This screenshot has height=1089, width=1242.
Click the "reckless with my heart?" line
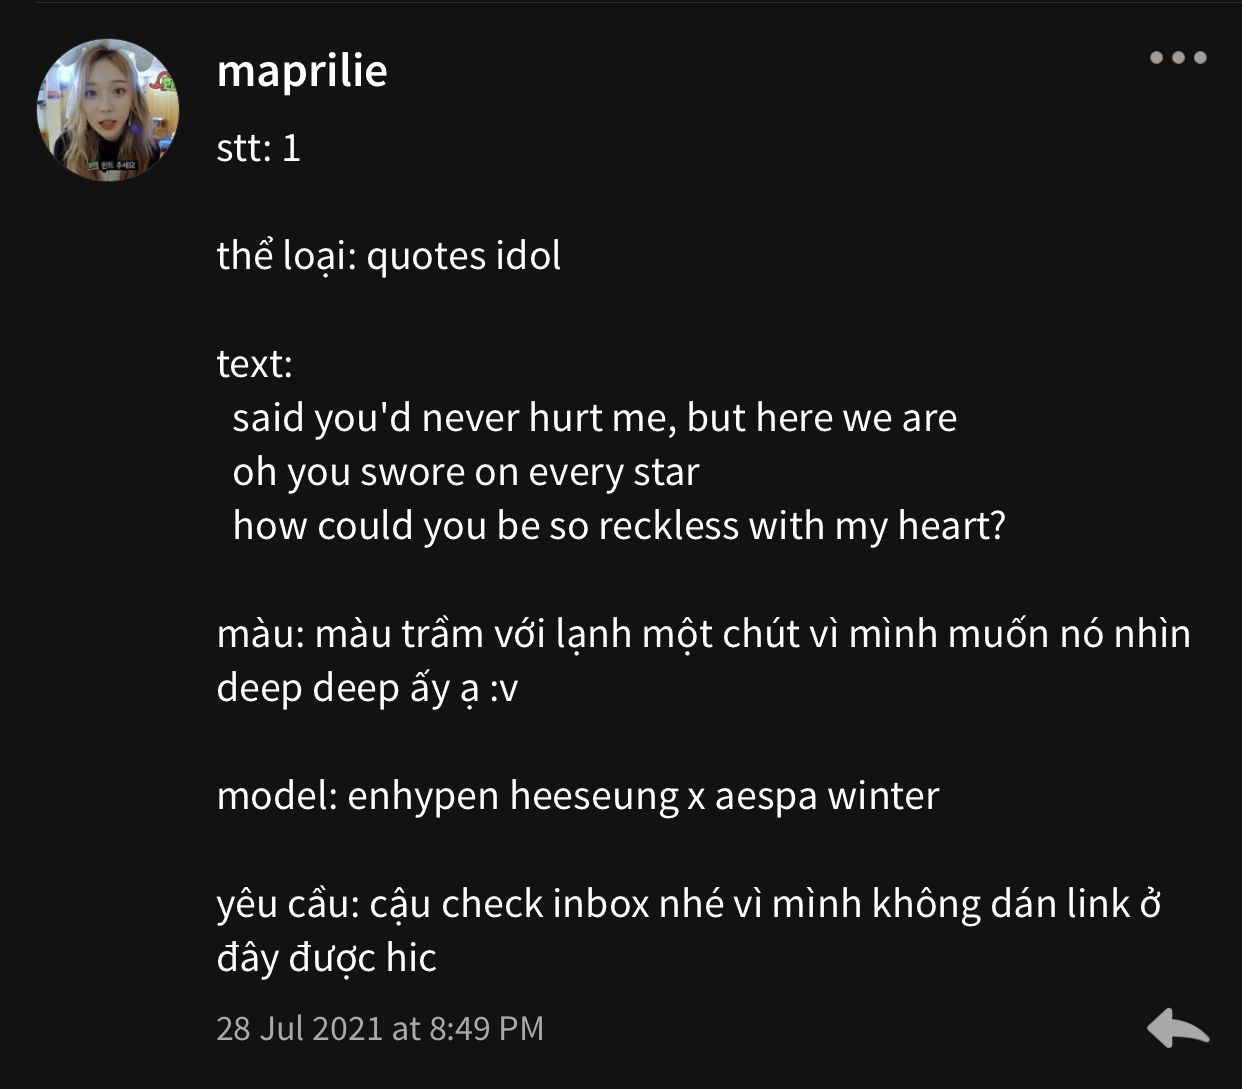point(618,526)
